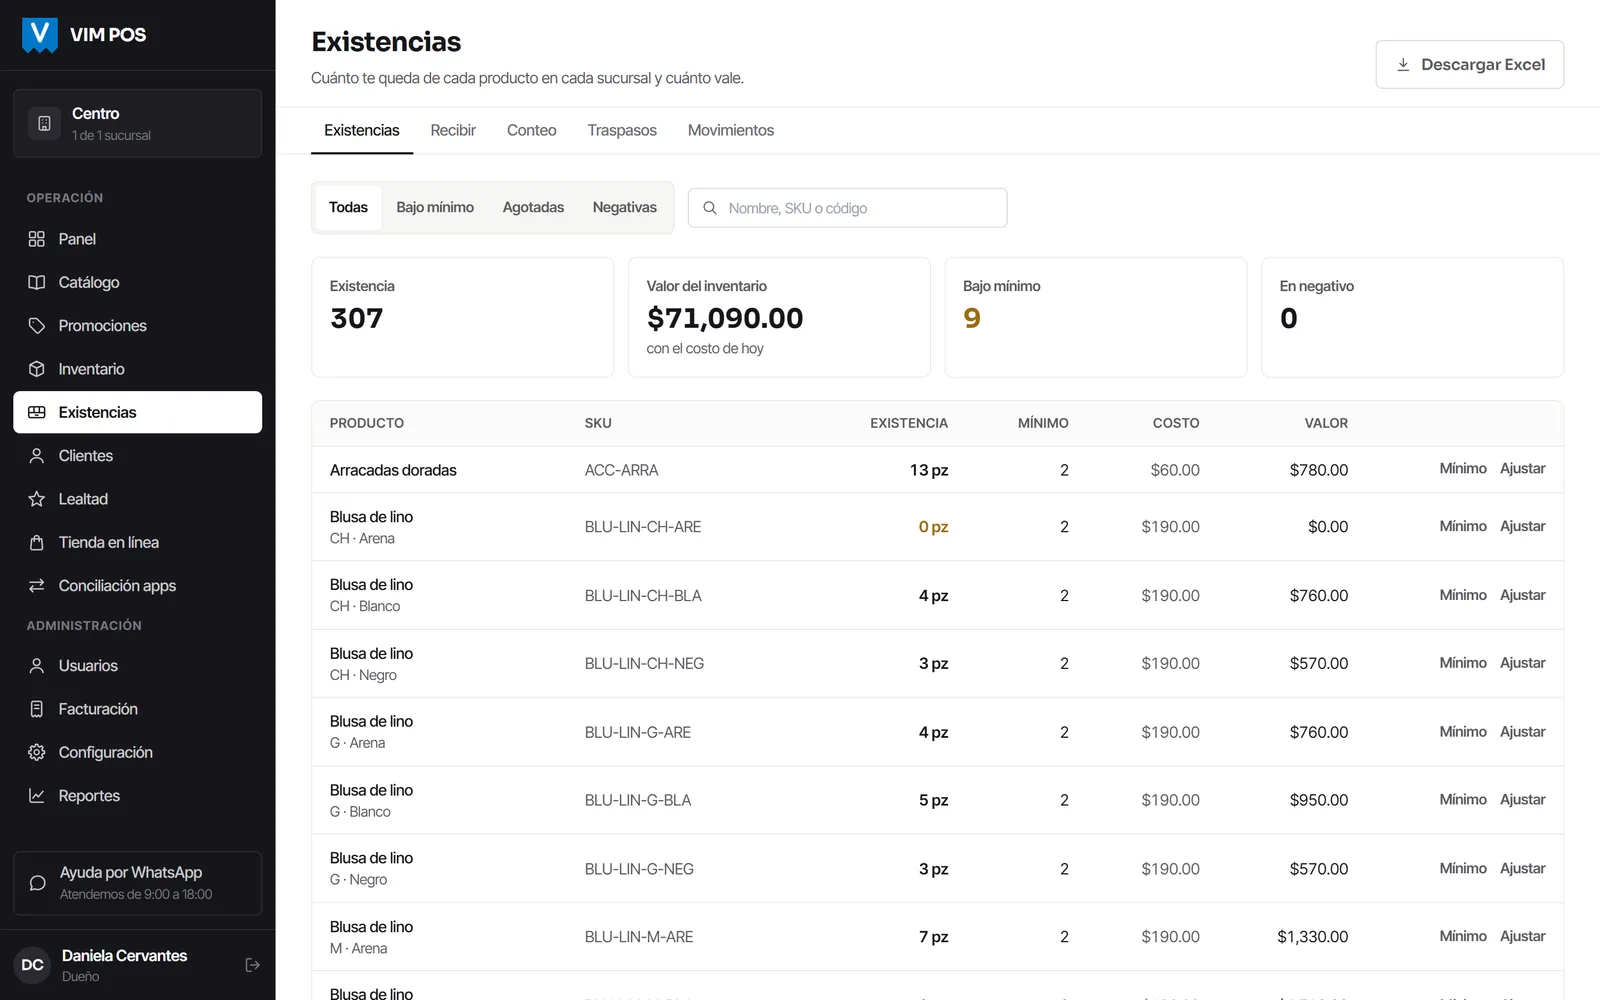Click the DC user avatar
The image size is (1600, 1000).
point(32,965)
